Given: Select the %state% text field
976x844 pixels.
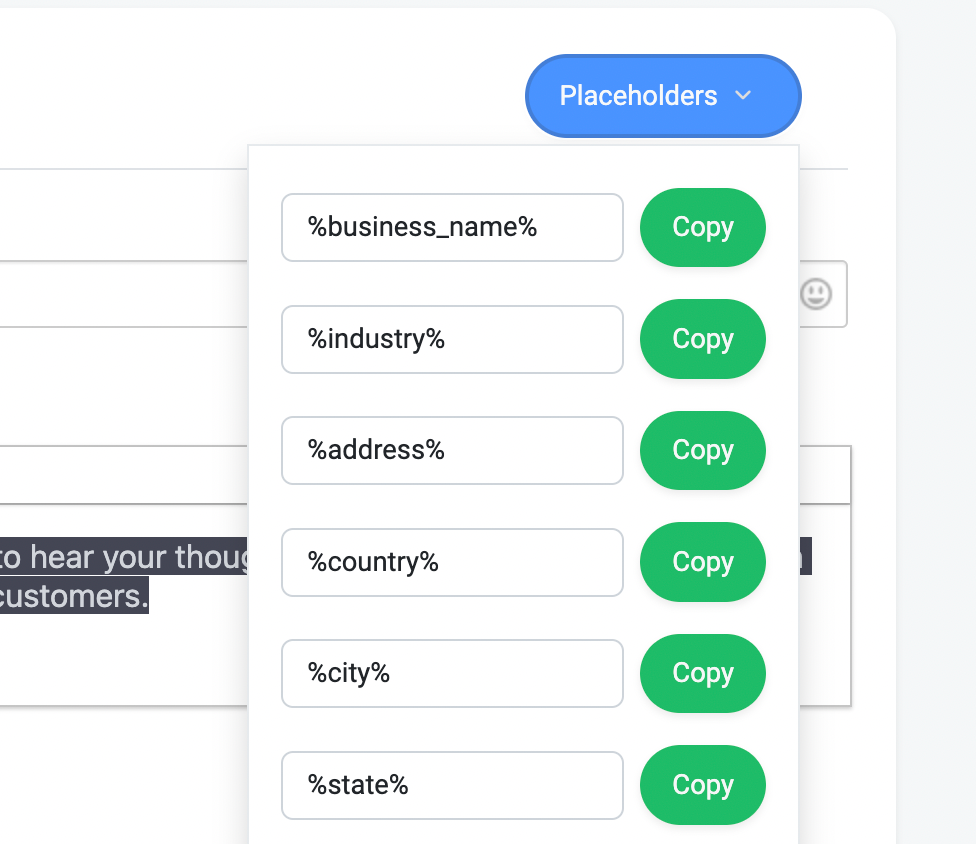Looking at the screenshot, I should (452, 785).
